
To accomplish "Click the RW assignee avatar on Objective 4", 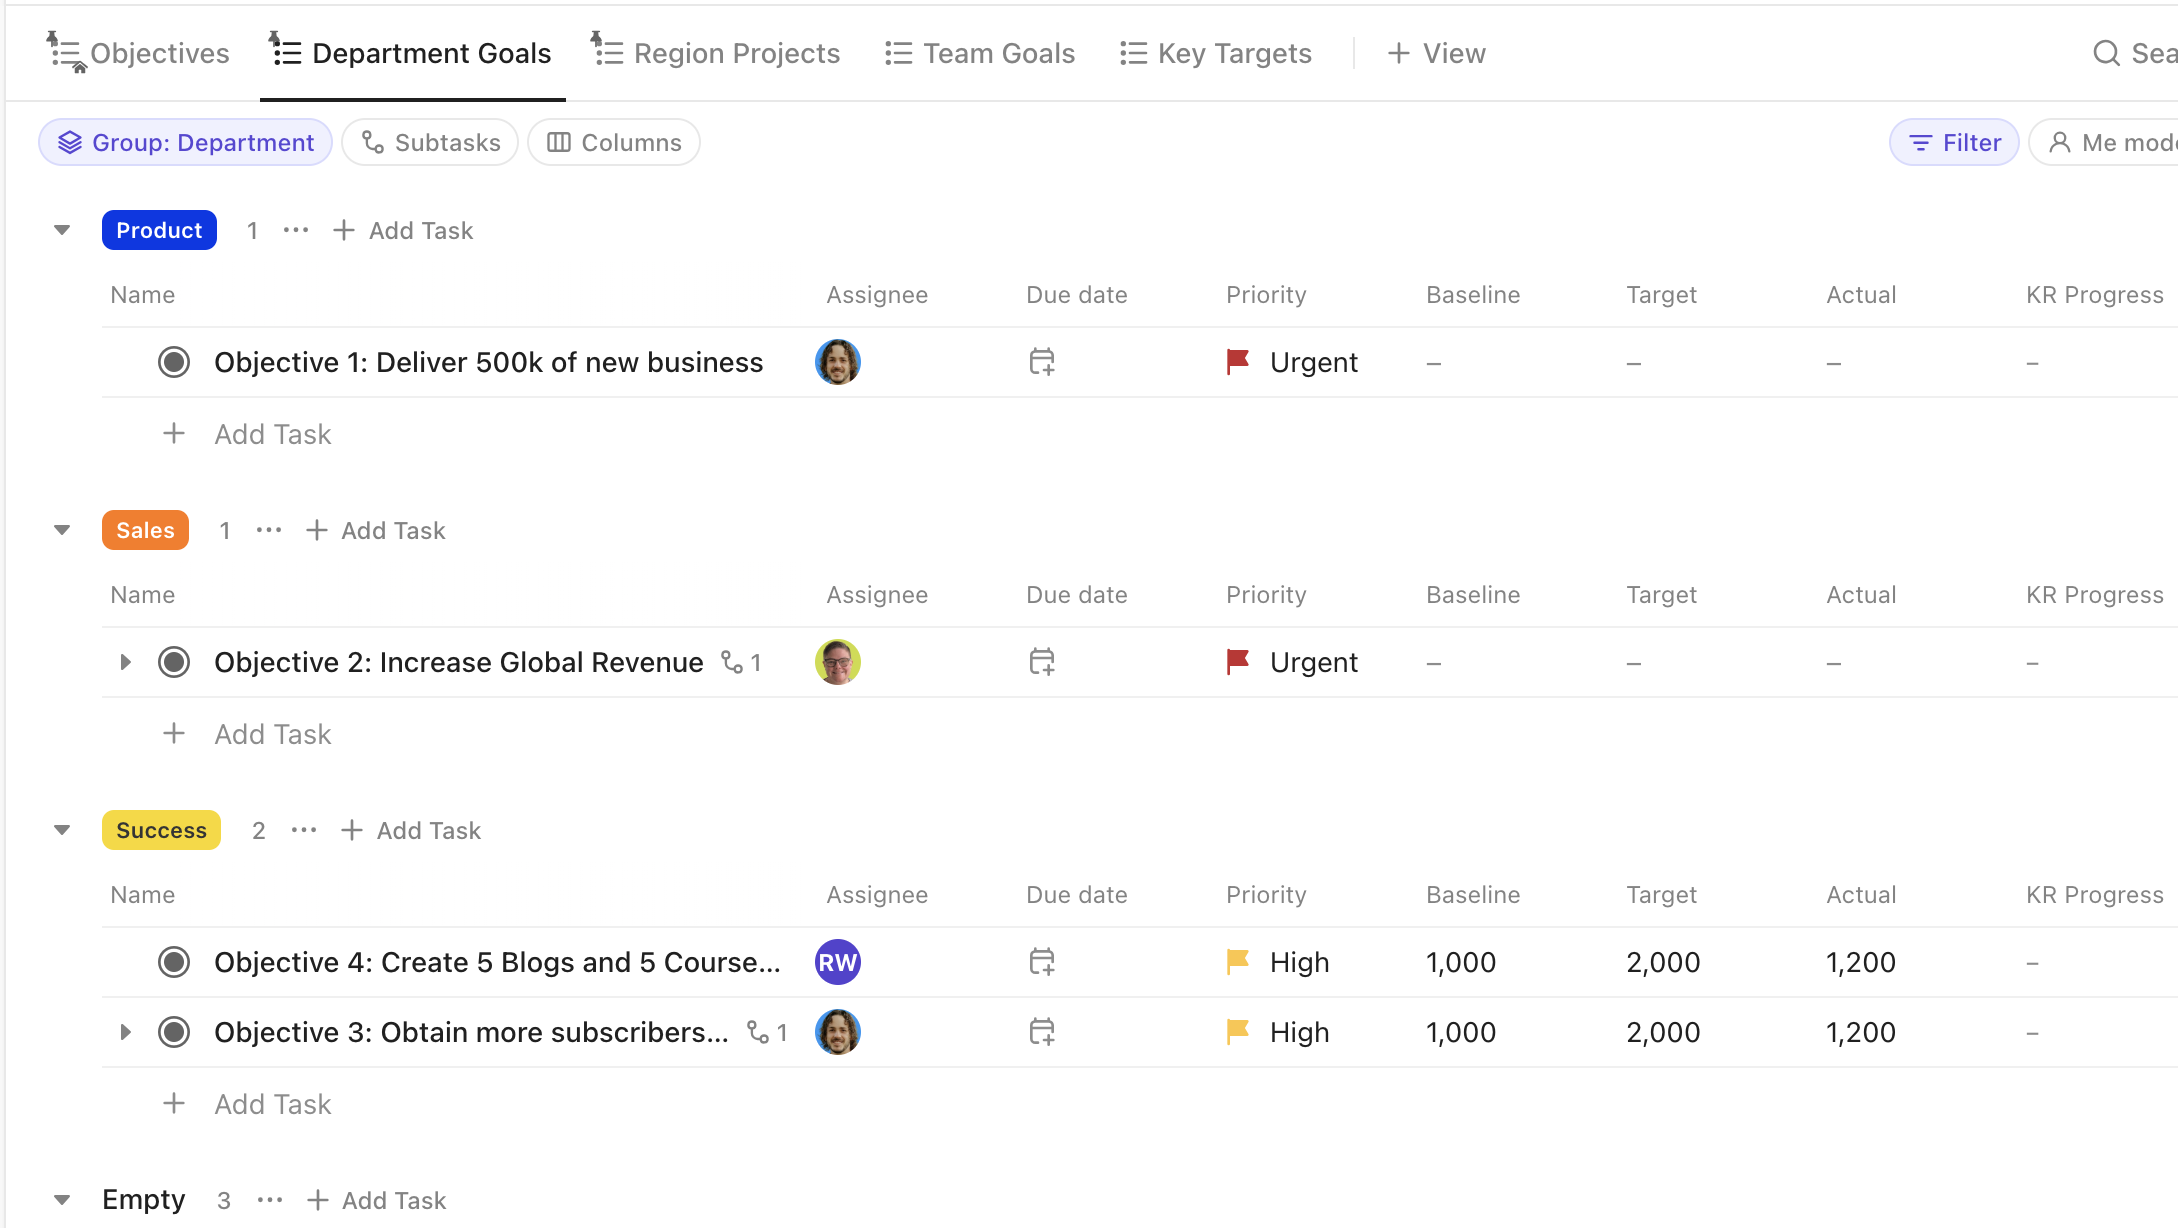I will 838,961.
